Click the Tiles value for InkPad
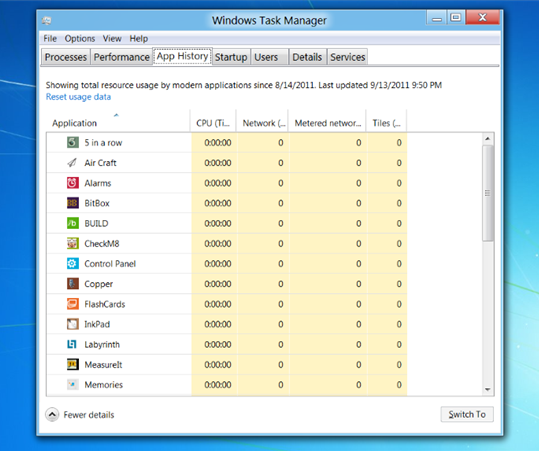539x451 pixels. (x=399, y=324)
